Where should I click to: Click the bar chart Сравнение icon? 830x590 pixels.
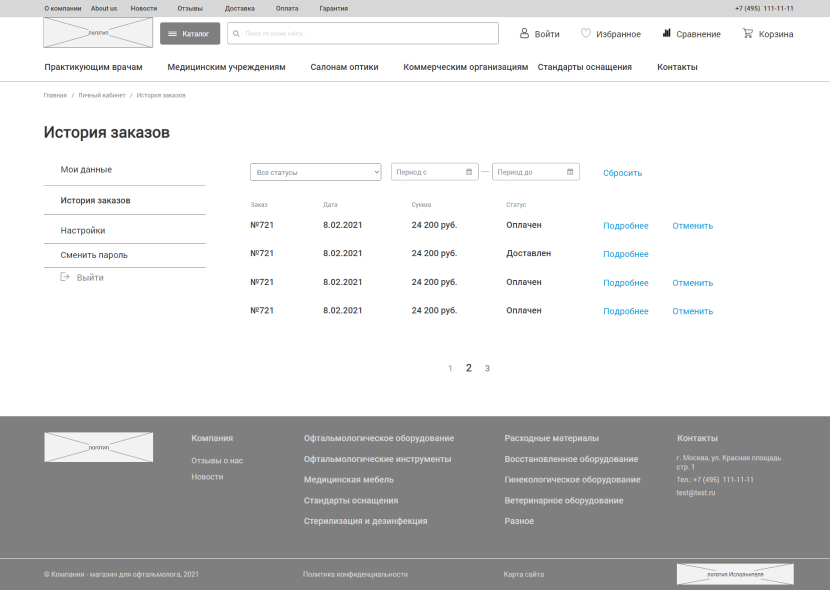click(666, 33)
